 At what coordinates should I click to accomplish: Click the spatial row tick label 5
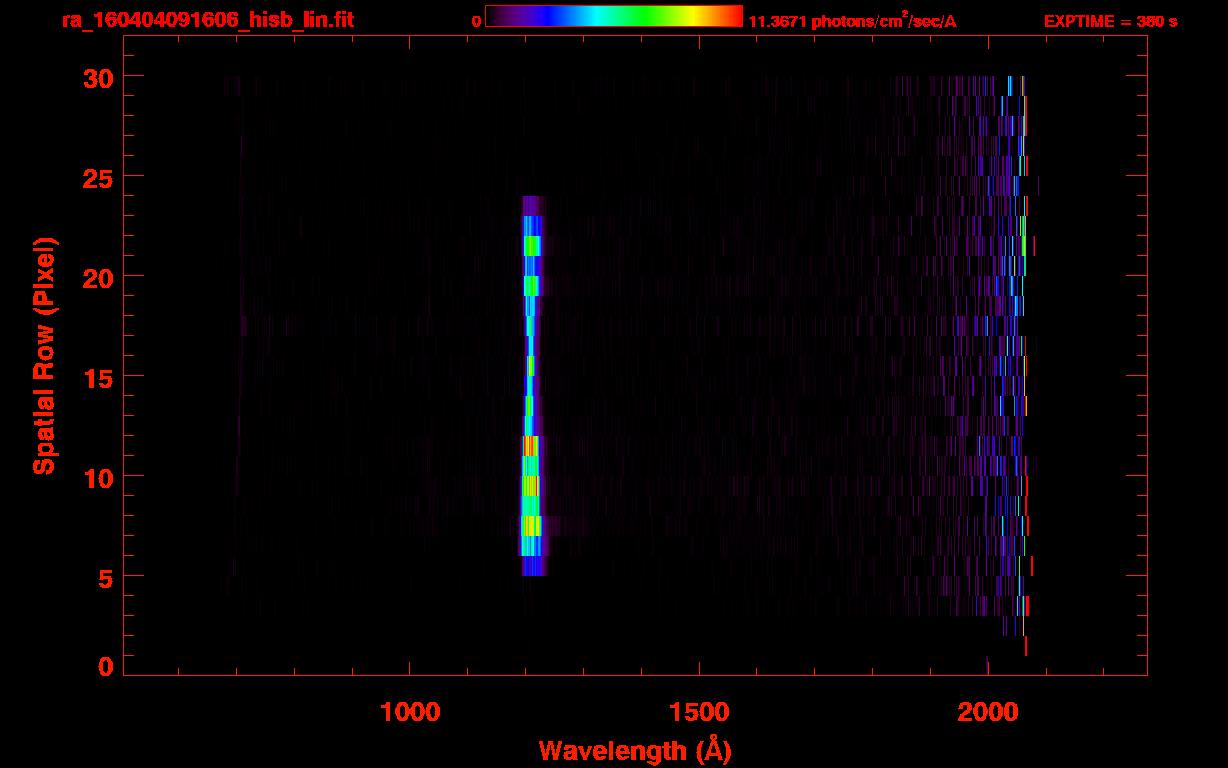[106, 577]
